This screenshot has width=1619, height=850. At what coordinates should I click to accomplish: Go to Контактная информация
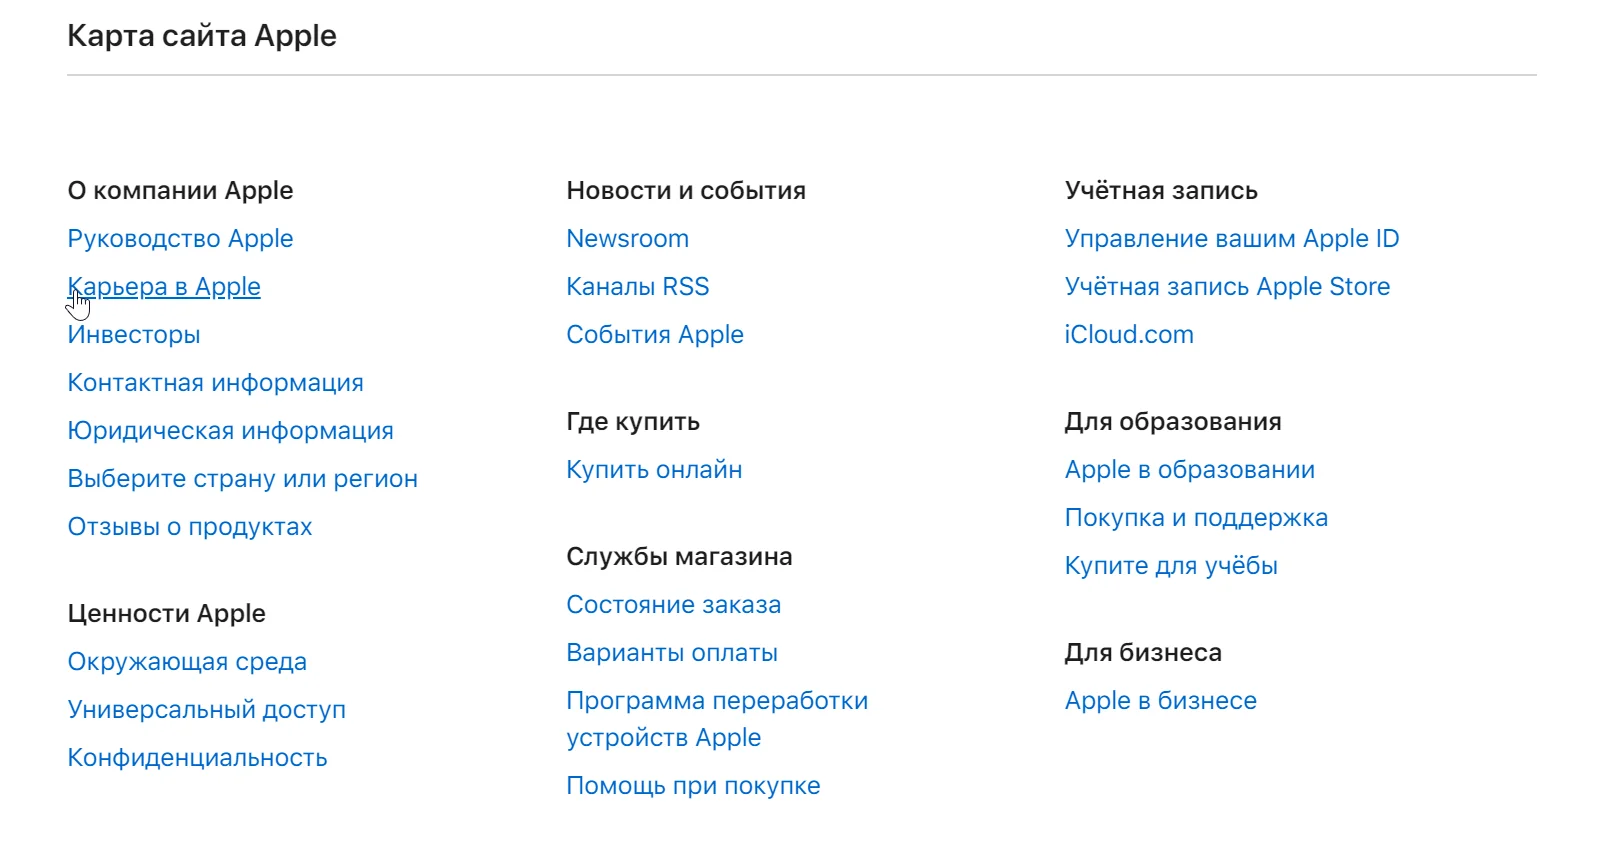(215, 383)
